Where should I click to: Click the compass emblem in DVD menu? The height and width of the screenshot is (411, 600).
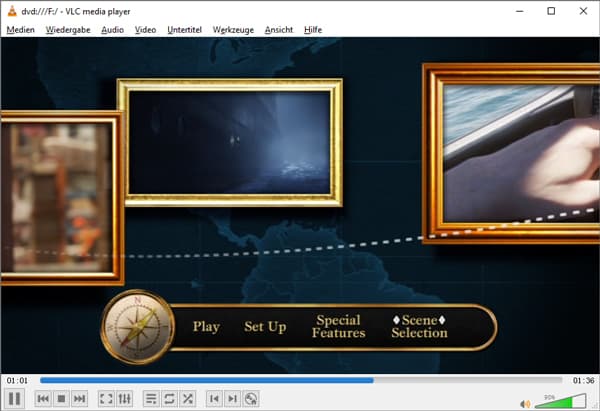(x=137, y=327)
